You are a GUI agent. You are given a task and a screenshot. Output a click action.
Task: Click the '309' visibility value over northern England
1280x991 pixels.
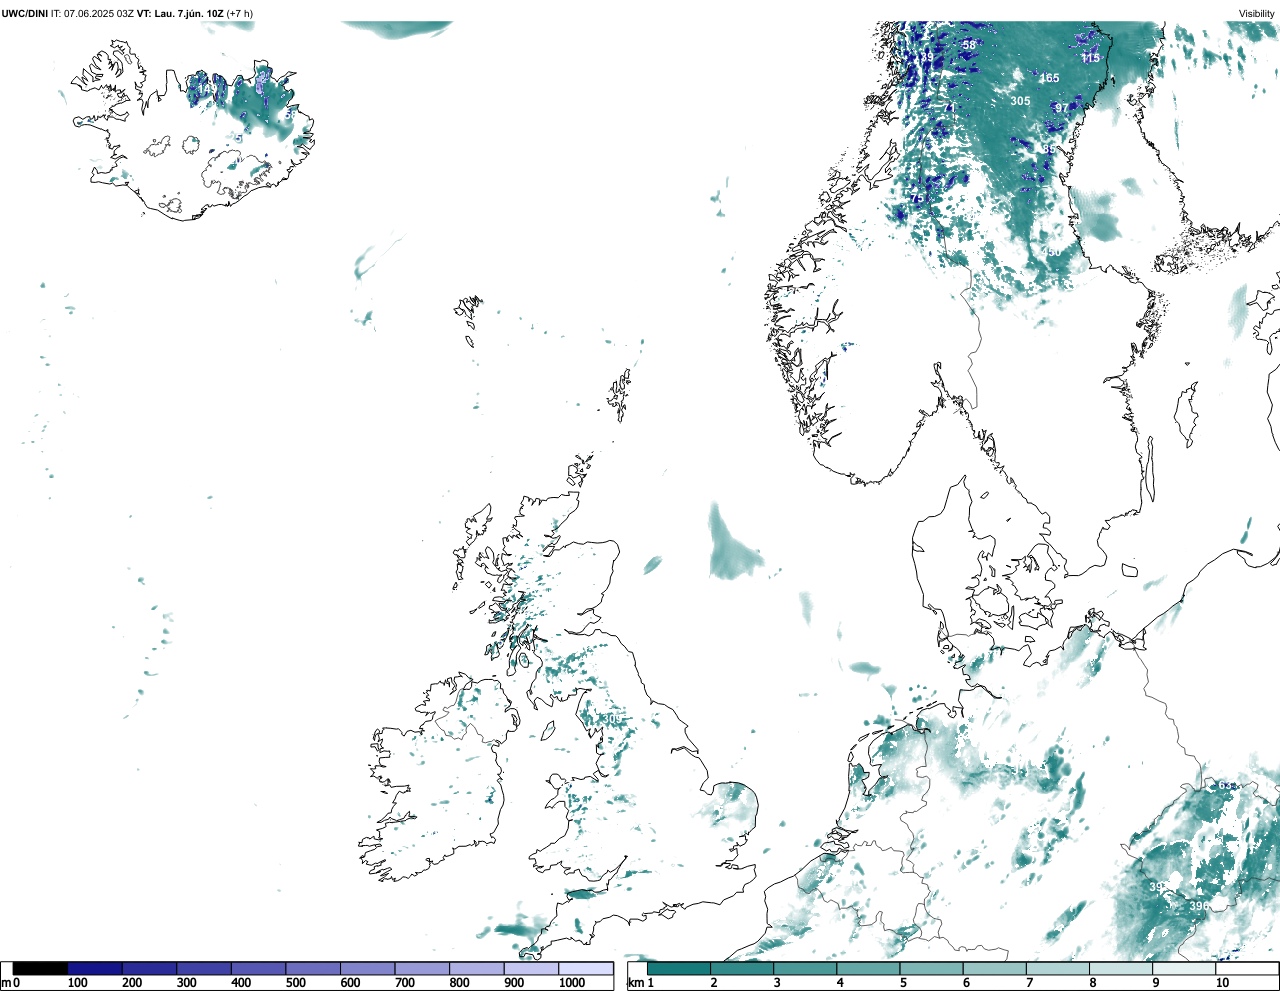pyautogui.click(x=612, y=719)
